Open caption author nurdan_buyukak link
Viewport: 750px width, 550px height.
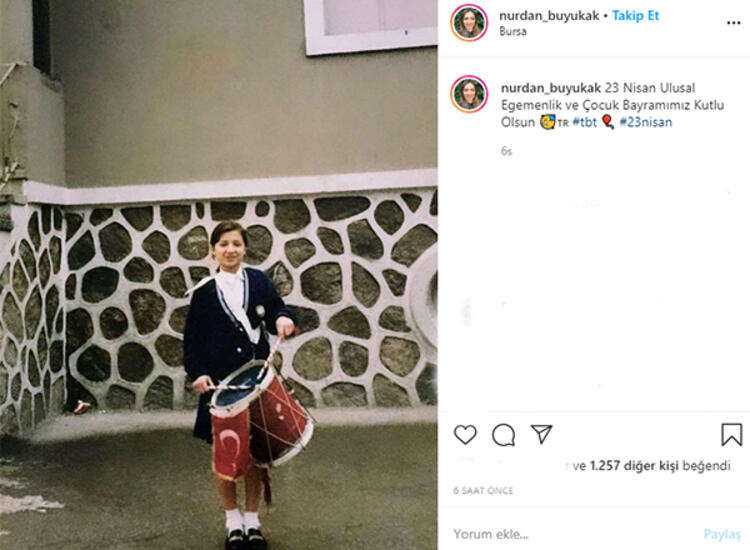click(x=551, y=88)
